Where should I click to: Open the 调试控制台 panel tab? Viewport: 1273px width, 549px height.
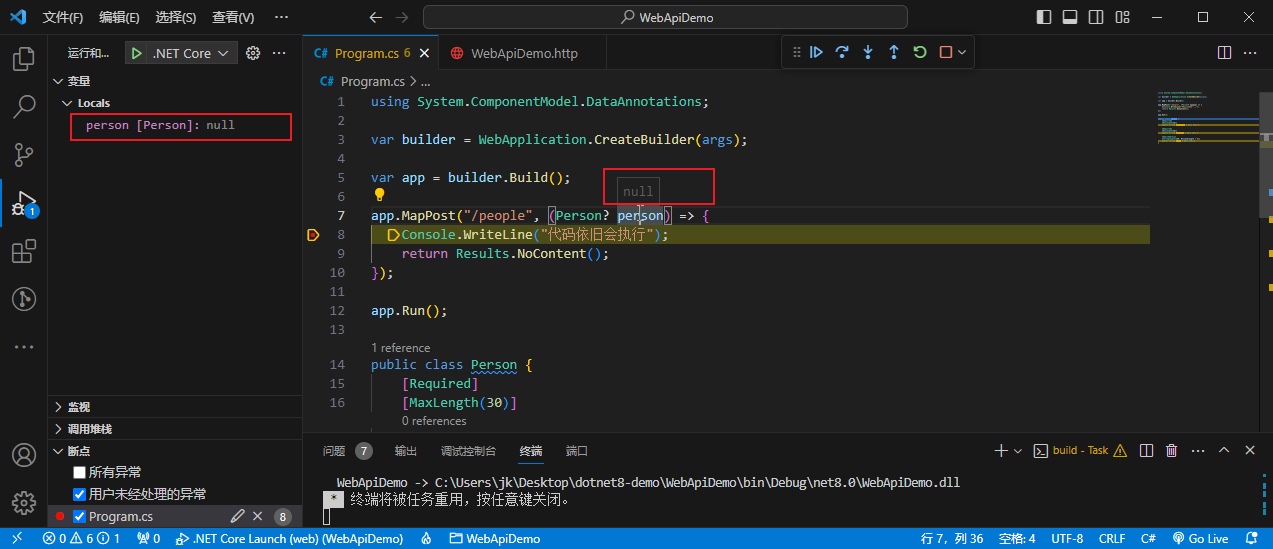click(468, 451)
